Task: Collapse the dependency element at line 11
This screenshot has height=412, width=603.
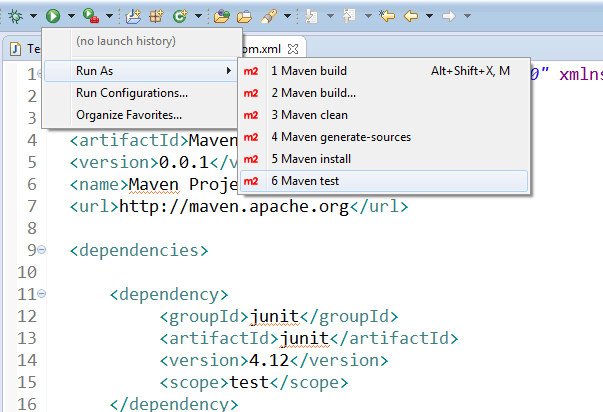Action: click(43, 295)
